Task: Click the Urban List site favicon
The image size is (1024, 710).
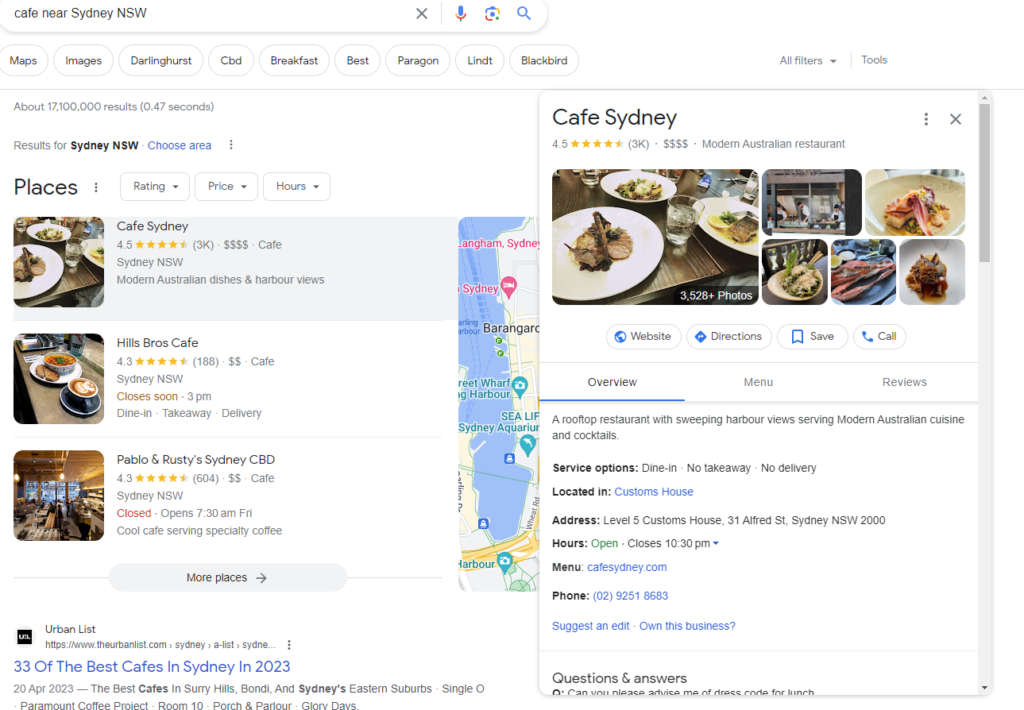Action: pyautogui.click(x=25, y=636)
